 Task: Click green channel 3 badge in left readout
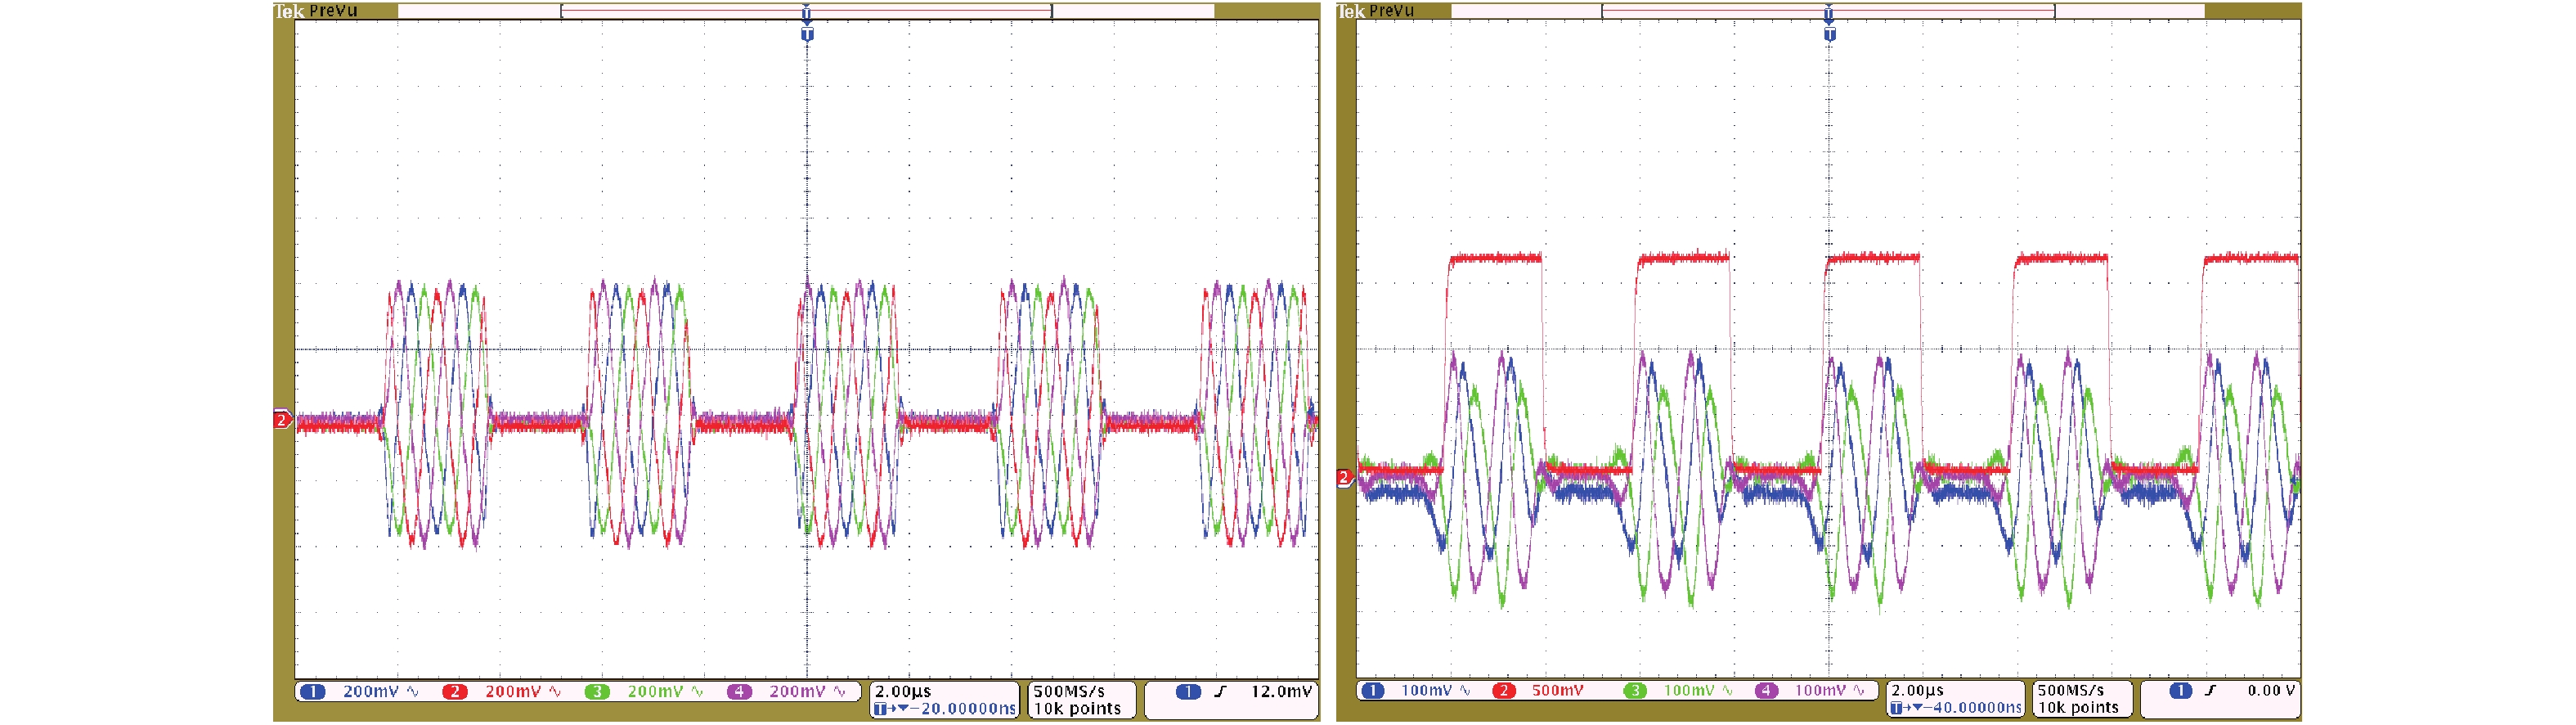[597, 691]
